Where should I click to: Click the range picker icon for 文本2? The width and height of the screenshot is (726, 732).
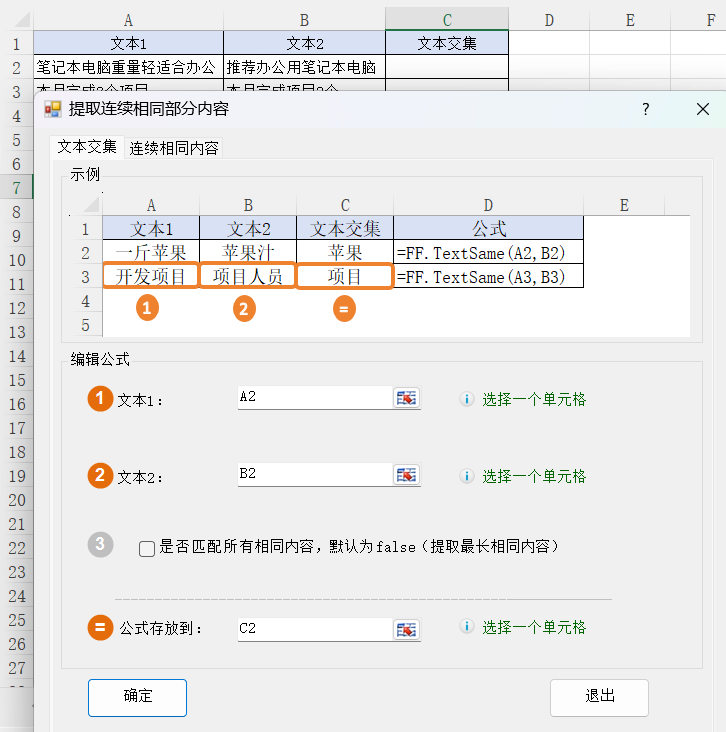[x=406, y=475]
